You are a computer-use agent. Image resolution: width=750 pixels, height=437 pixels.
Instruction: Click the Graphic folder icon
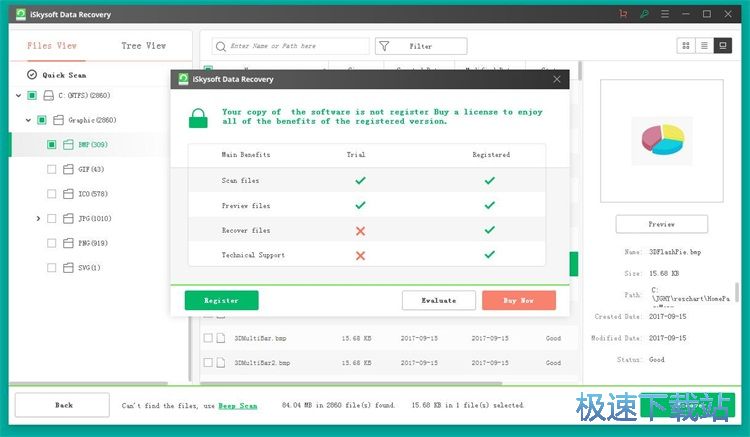pos(58,120)
